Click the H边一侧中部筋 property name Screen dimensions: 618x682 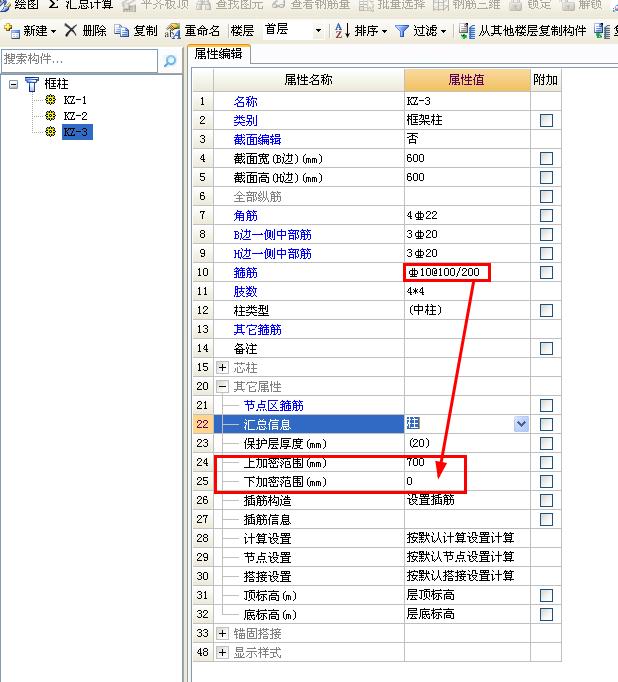(x=272, y=254)
